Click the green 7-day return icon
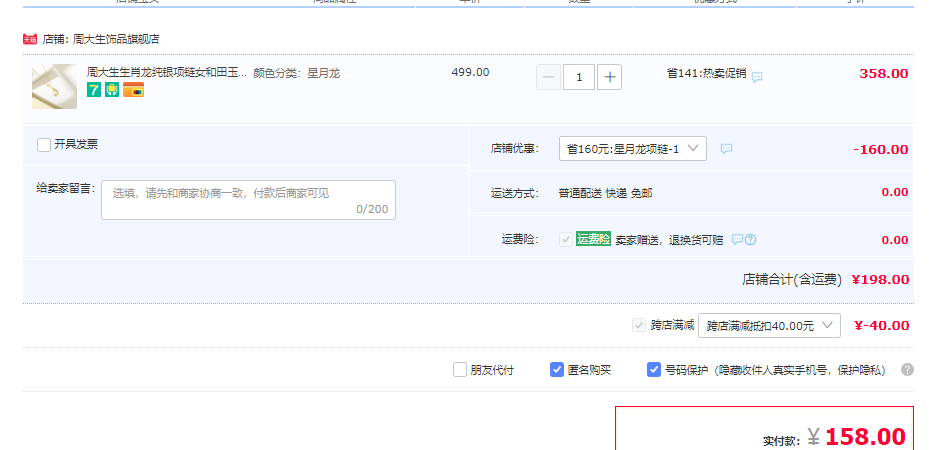The width and height of the screenshot is (945, 450). 94,90
